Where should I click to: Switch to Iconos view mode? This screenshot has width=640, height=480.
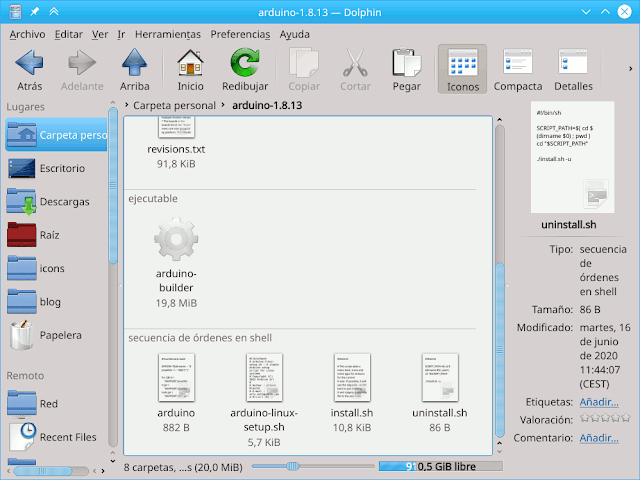point(462,69)
